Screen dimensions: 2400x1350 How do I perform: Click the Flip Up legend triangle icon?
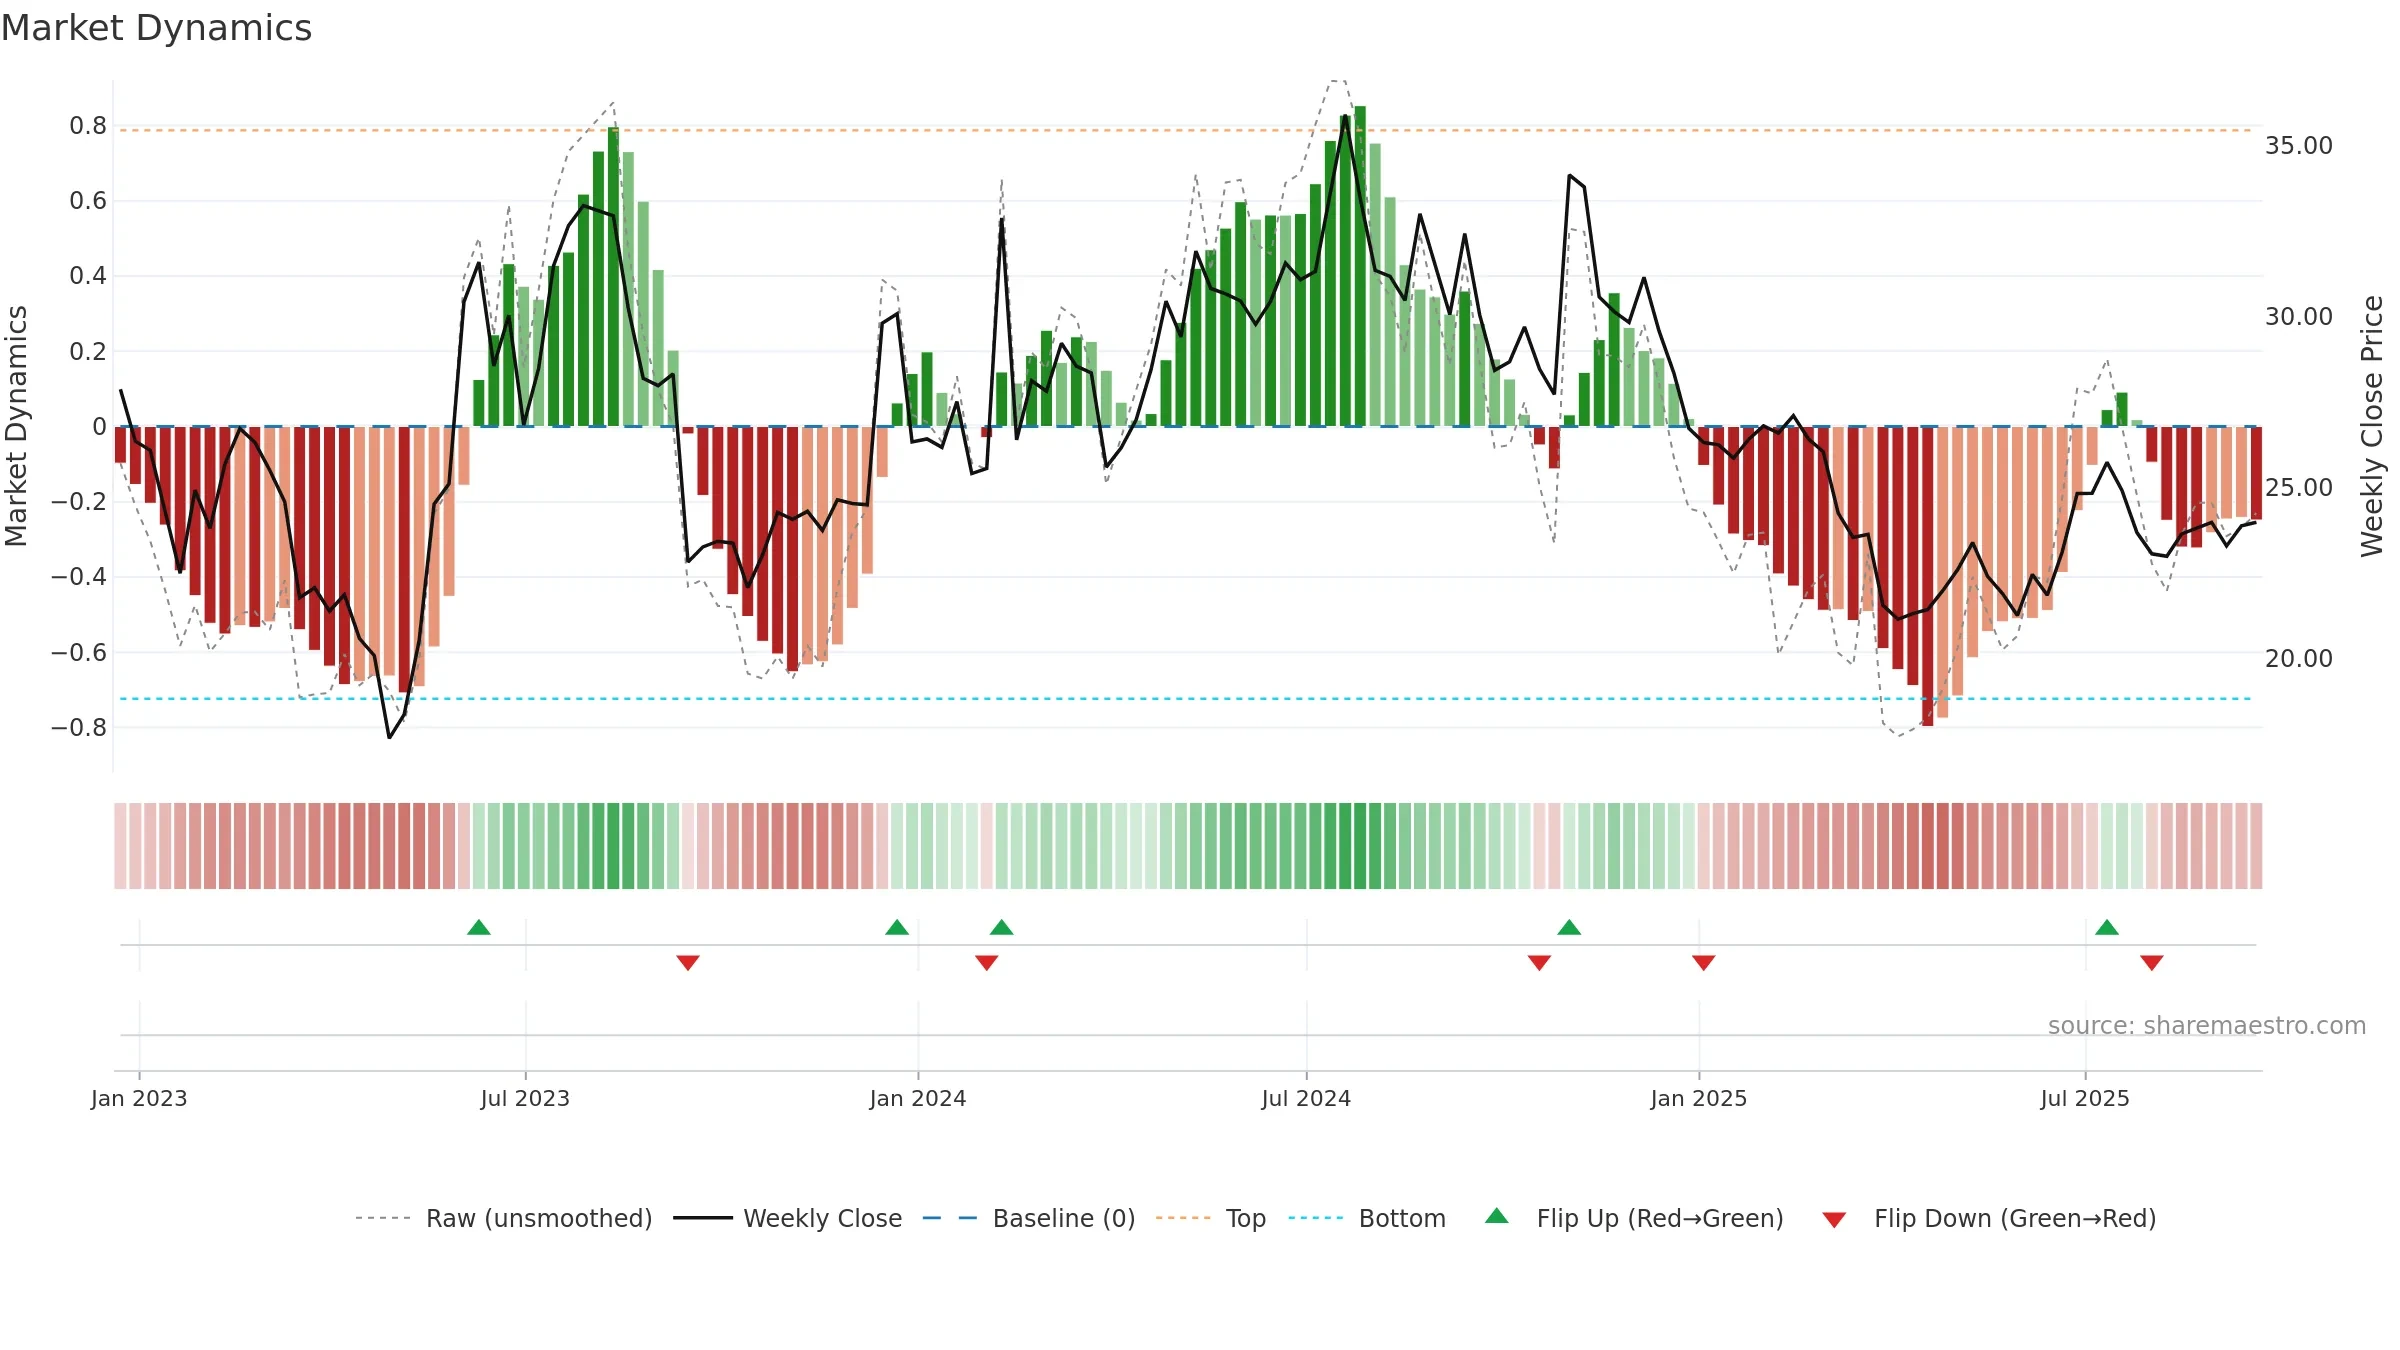point(1496,1216)
